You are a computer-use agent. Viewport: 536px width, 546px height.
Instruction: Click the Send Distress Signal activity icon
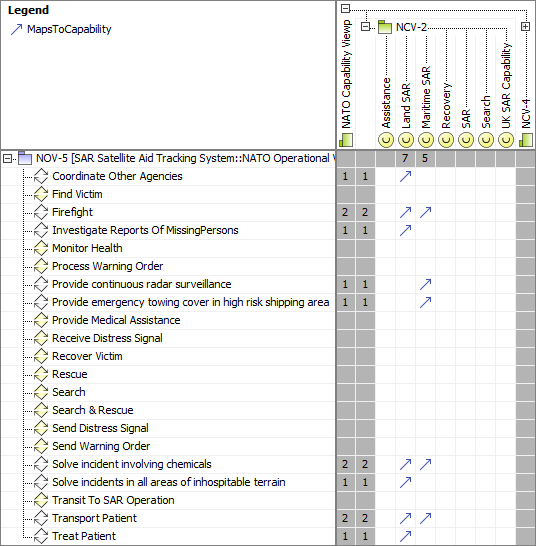[x=41, y=428]
